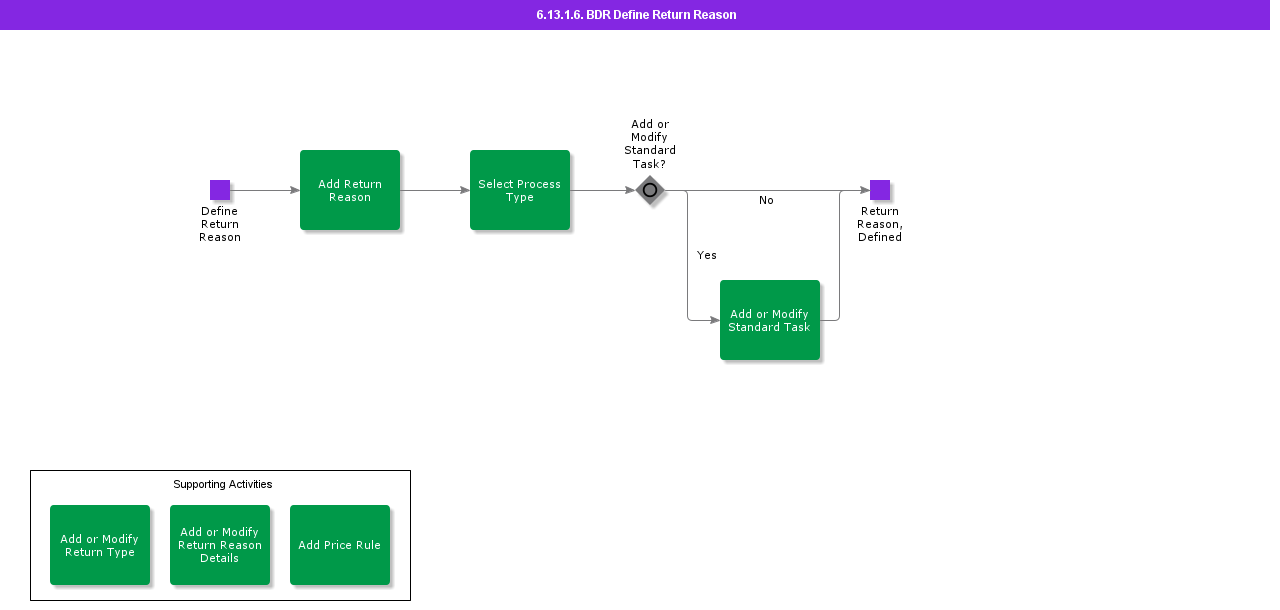1280x610 pixels.
Task: Select the Add or Modify Standard Task activity
Action: click(770, 320)
